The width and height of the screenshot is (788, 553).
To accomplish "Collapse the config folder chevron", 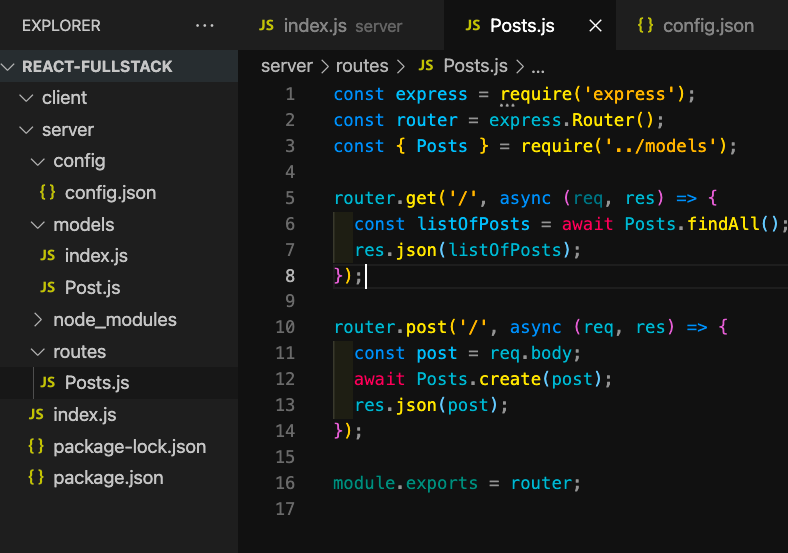I will (x=38, y=161).
